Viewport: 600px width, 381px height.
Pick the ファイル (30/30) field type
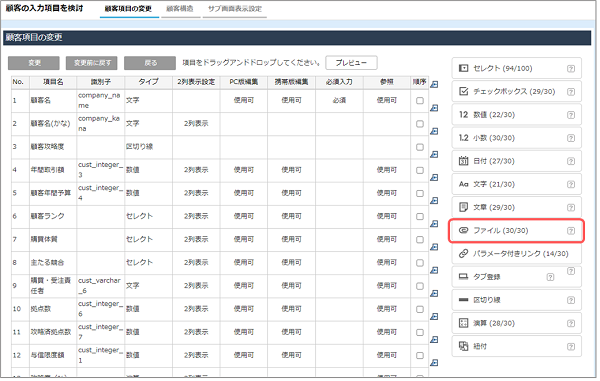pos(516,231)
